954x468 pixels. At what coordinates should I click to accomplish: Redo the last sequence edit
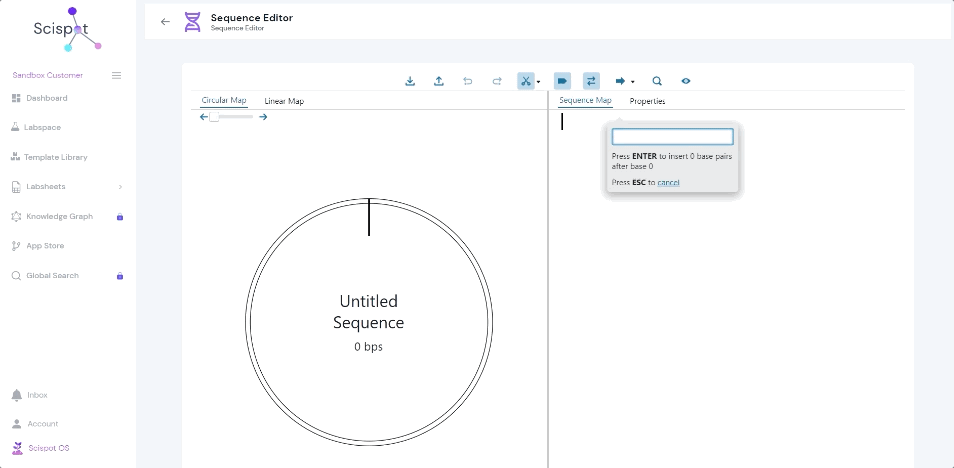pyautogui.click(x=497, y=81)
